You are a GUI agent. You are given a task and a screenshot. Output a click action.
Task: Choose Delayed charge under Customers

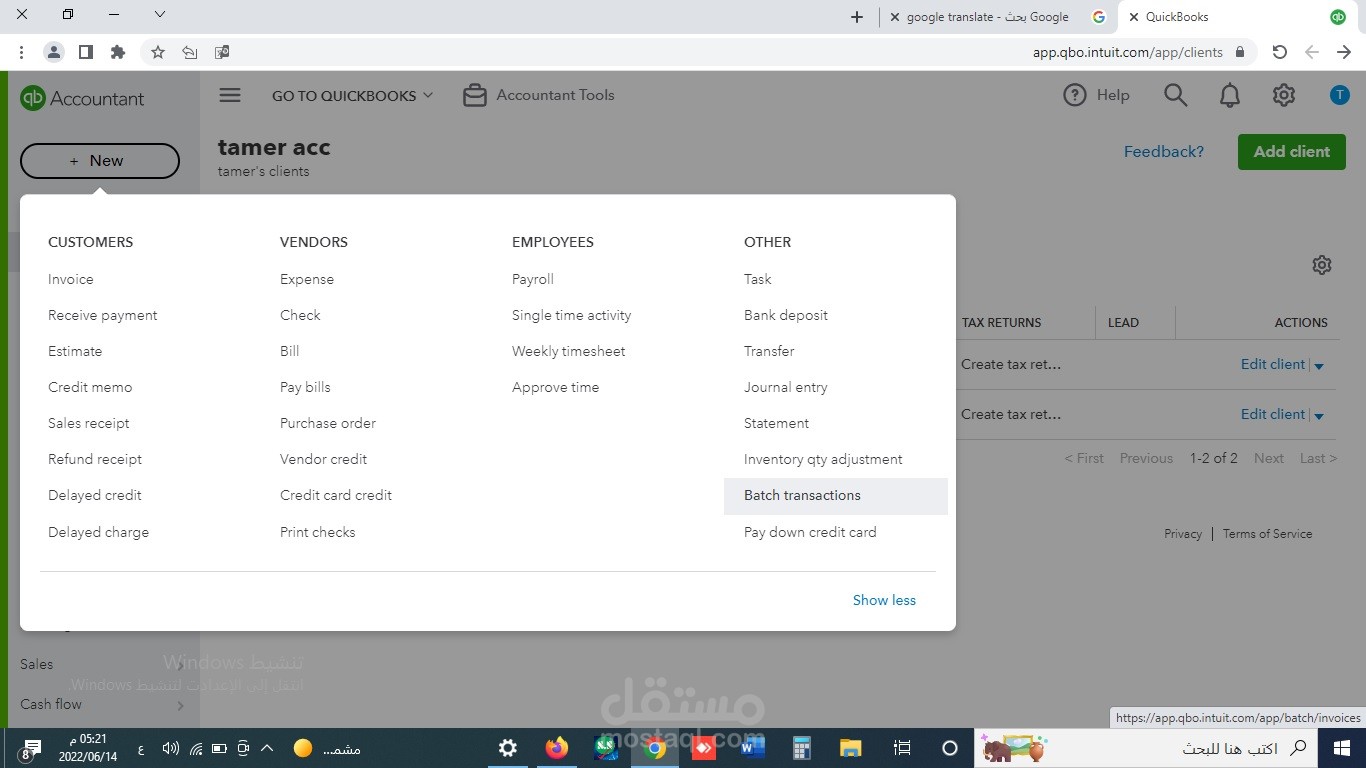[98, 532]
